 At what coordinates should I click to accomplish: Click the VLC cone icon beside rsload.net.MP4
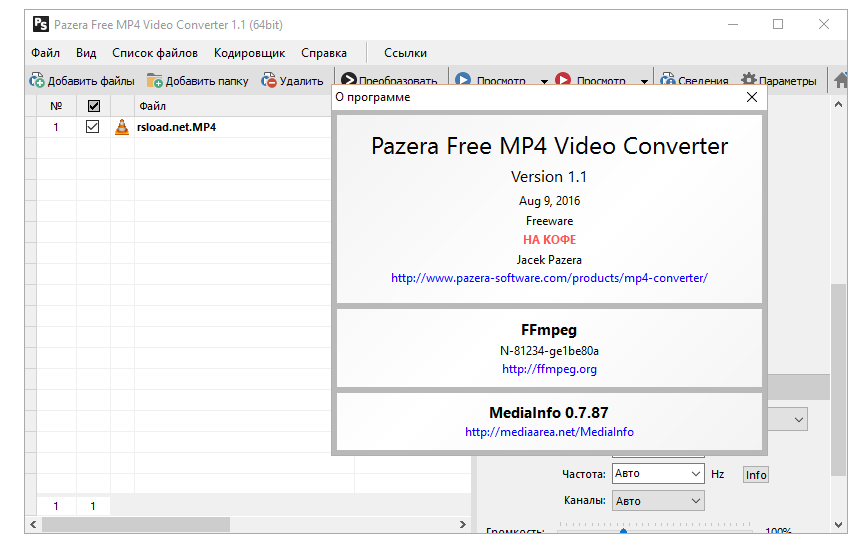(122, 127)
